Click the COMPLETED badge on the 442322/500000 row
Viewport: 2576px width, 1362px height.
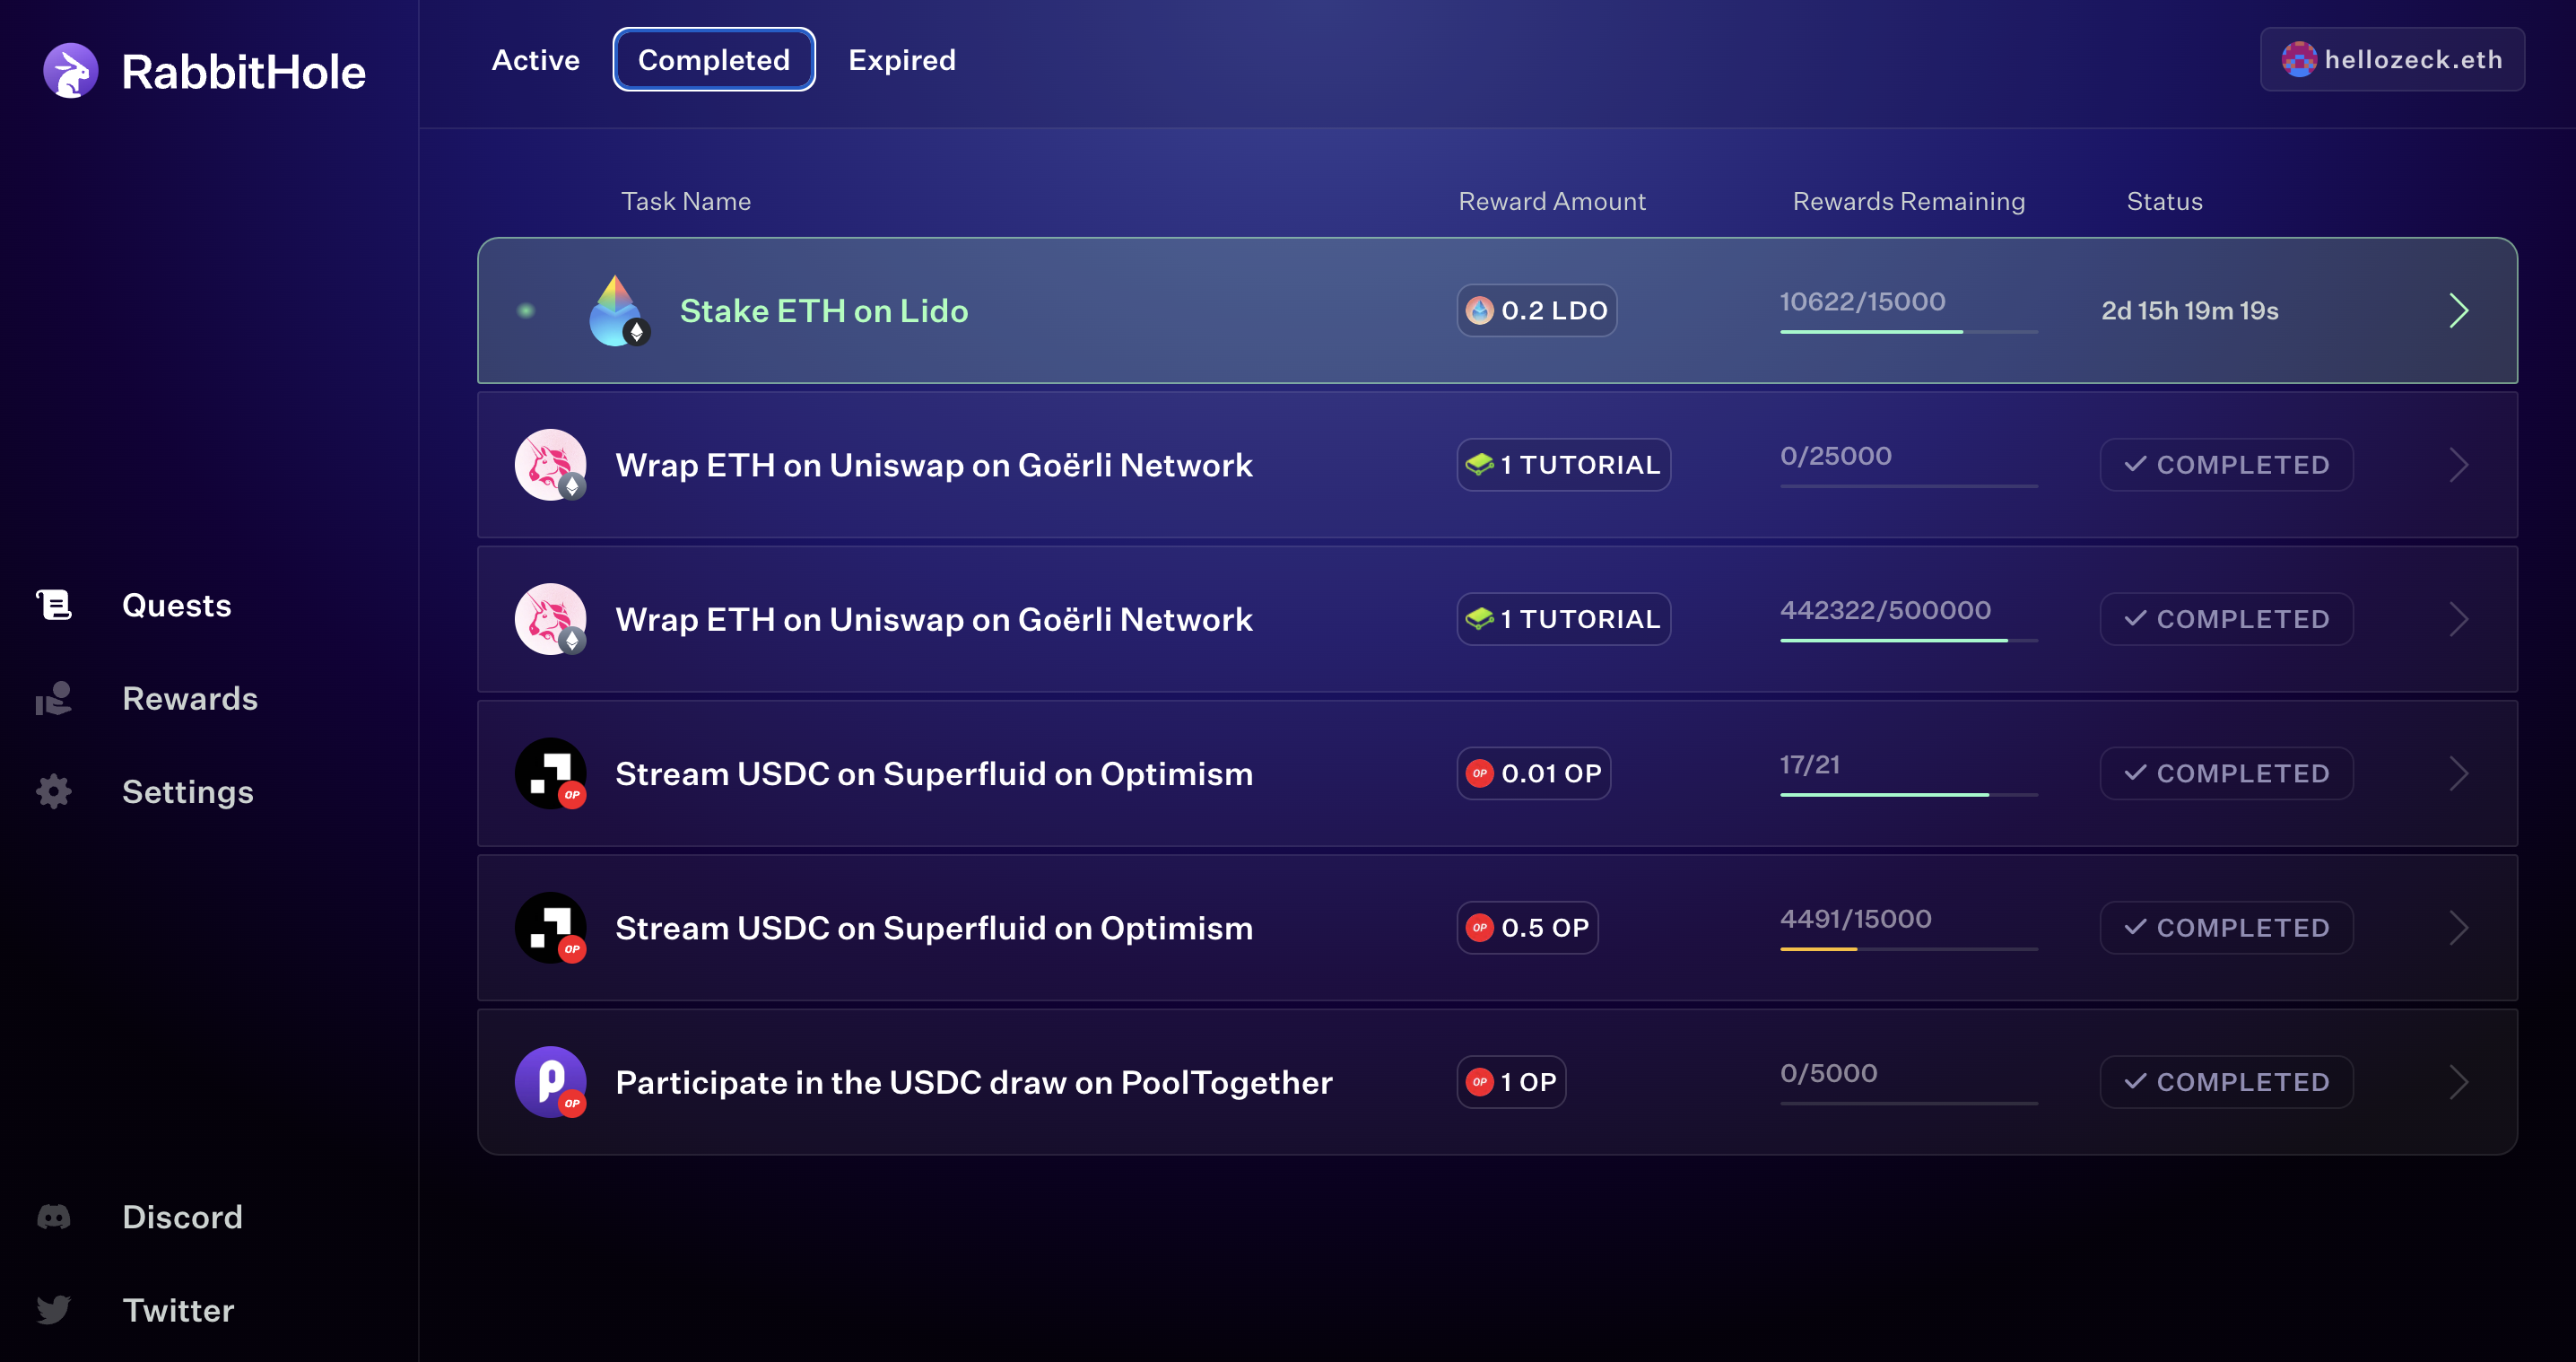point(2227,619)
